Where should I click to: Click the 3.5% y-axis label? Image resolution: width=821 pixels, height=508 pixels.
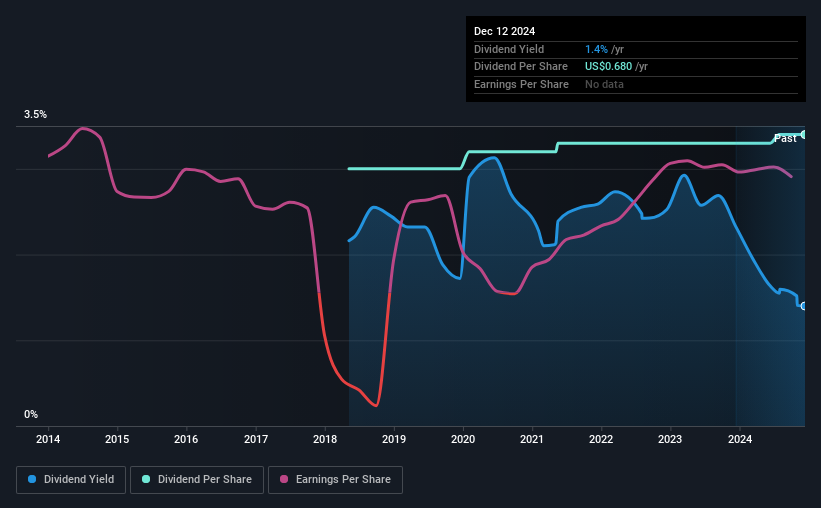(x=35, y=114)
